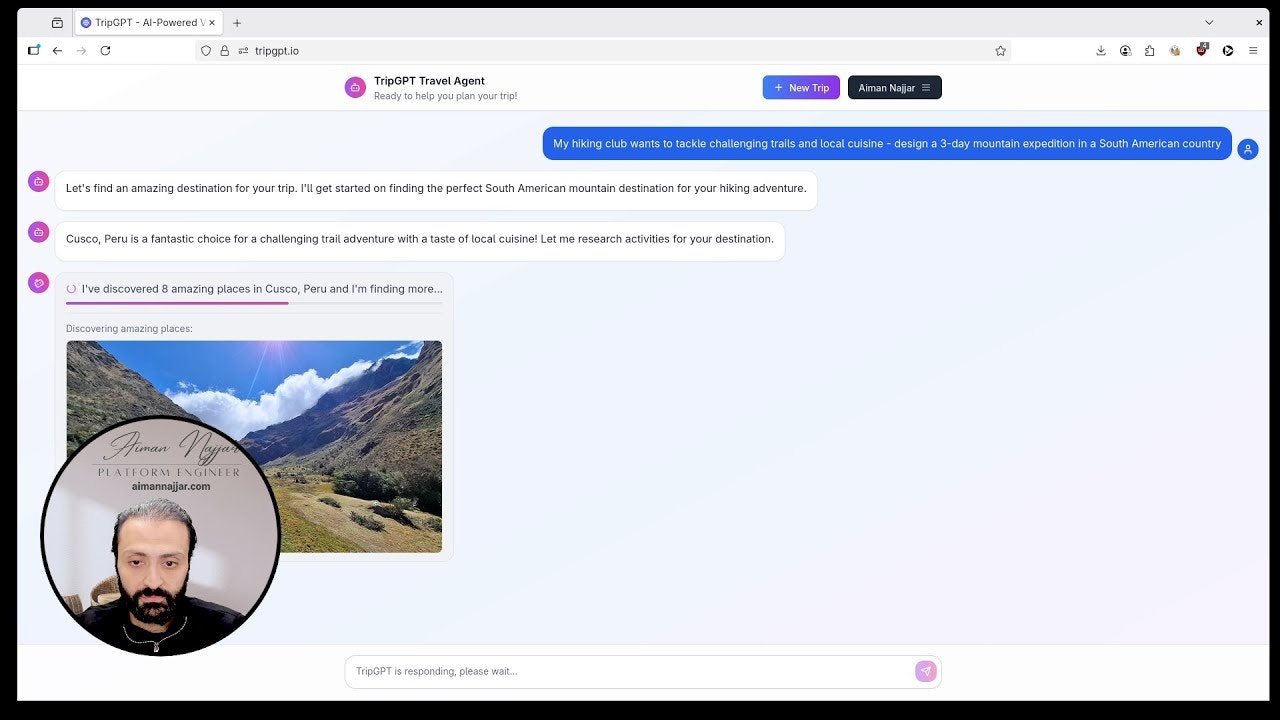
Task: Open the browser account profile icon
Action: pos(1125,51)
